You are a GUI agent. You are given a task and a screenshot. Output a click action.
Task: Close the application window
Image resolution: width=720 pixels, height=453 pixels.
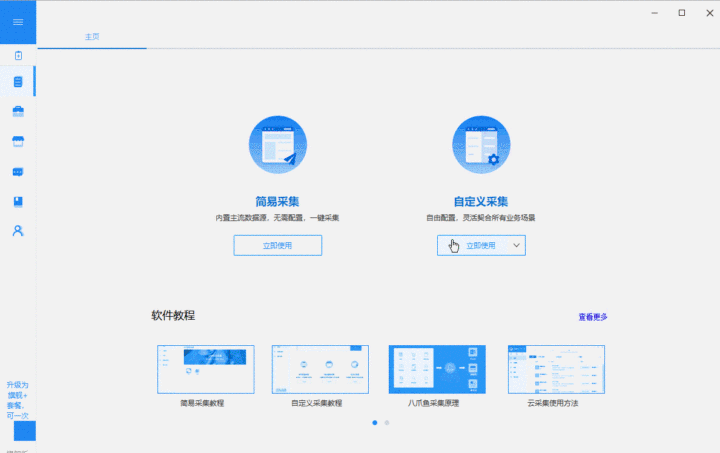(709, 13)
